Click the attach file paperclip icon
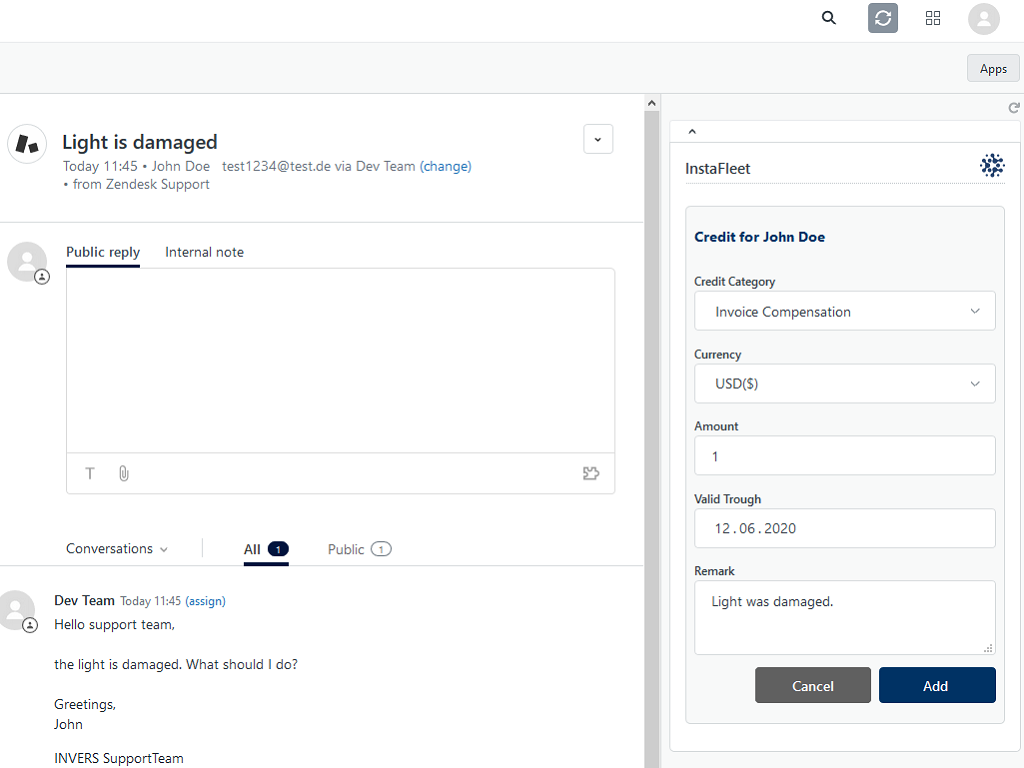 pos(124,473)
